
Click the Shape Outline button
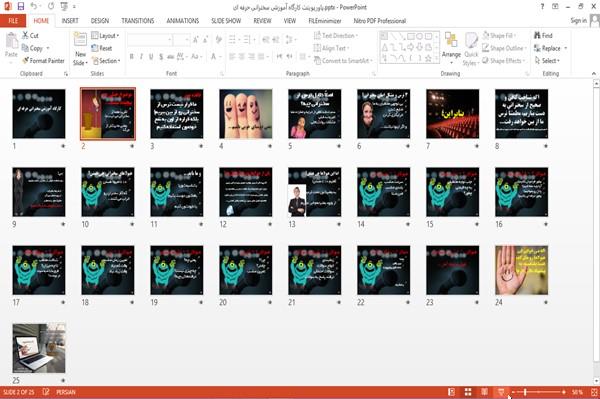tap(504, 48)
